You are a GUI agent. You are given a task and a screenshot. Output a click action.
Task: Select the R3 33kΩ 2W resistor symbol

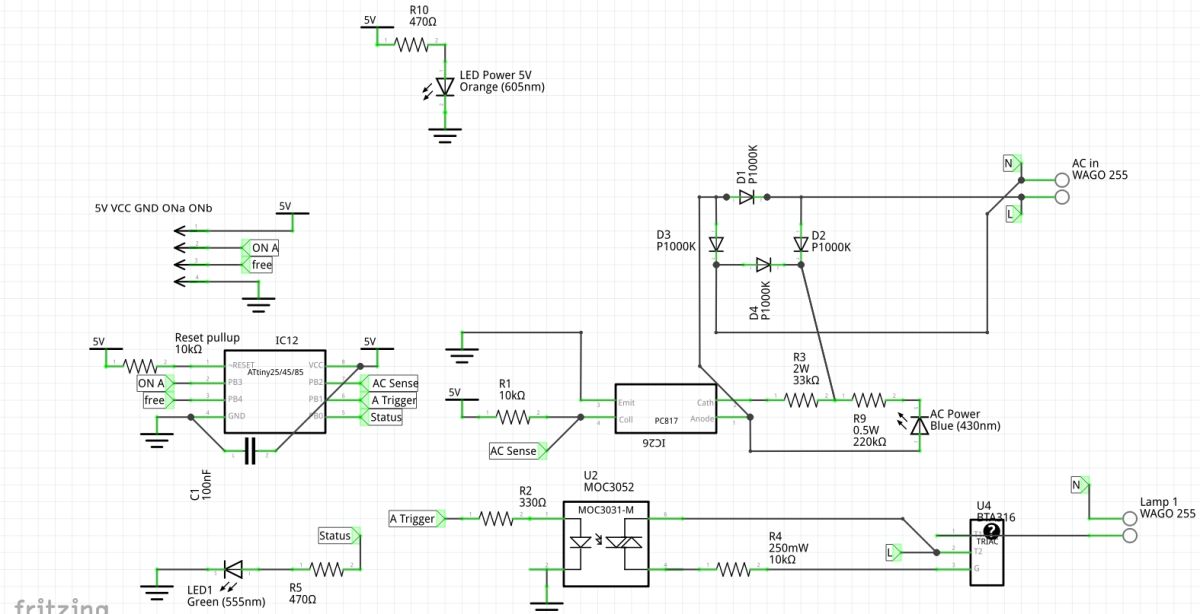[x=801, y=400]
